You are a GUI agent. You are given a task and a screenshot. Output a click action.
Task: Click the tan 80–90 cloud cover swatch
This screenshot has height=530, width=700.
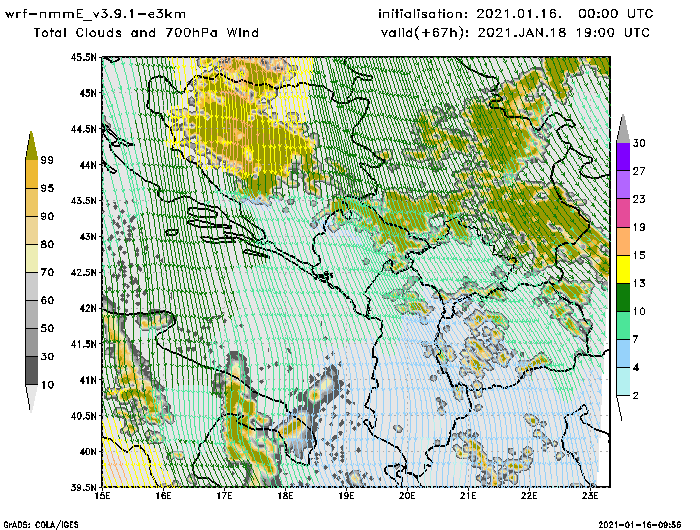[x=32, y=230]
